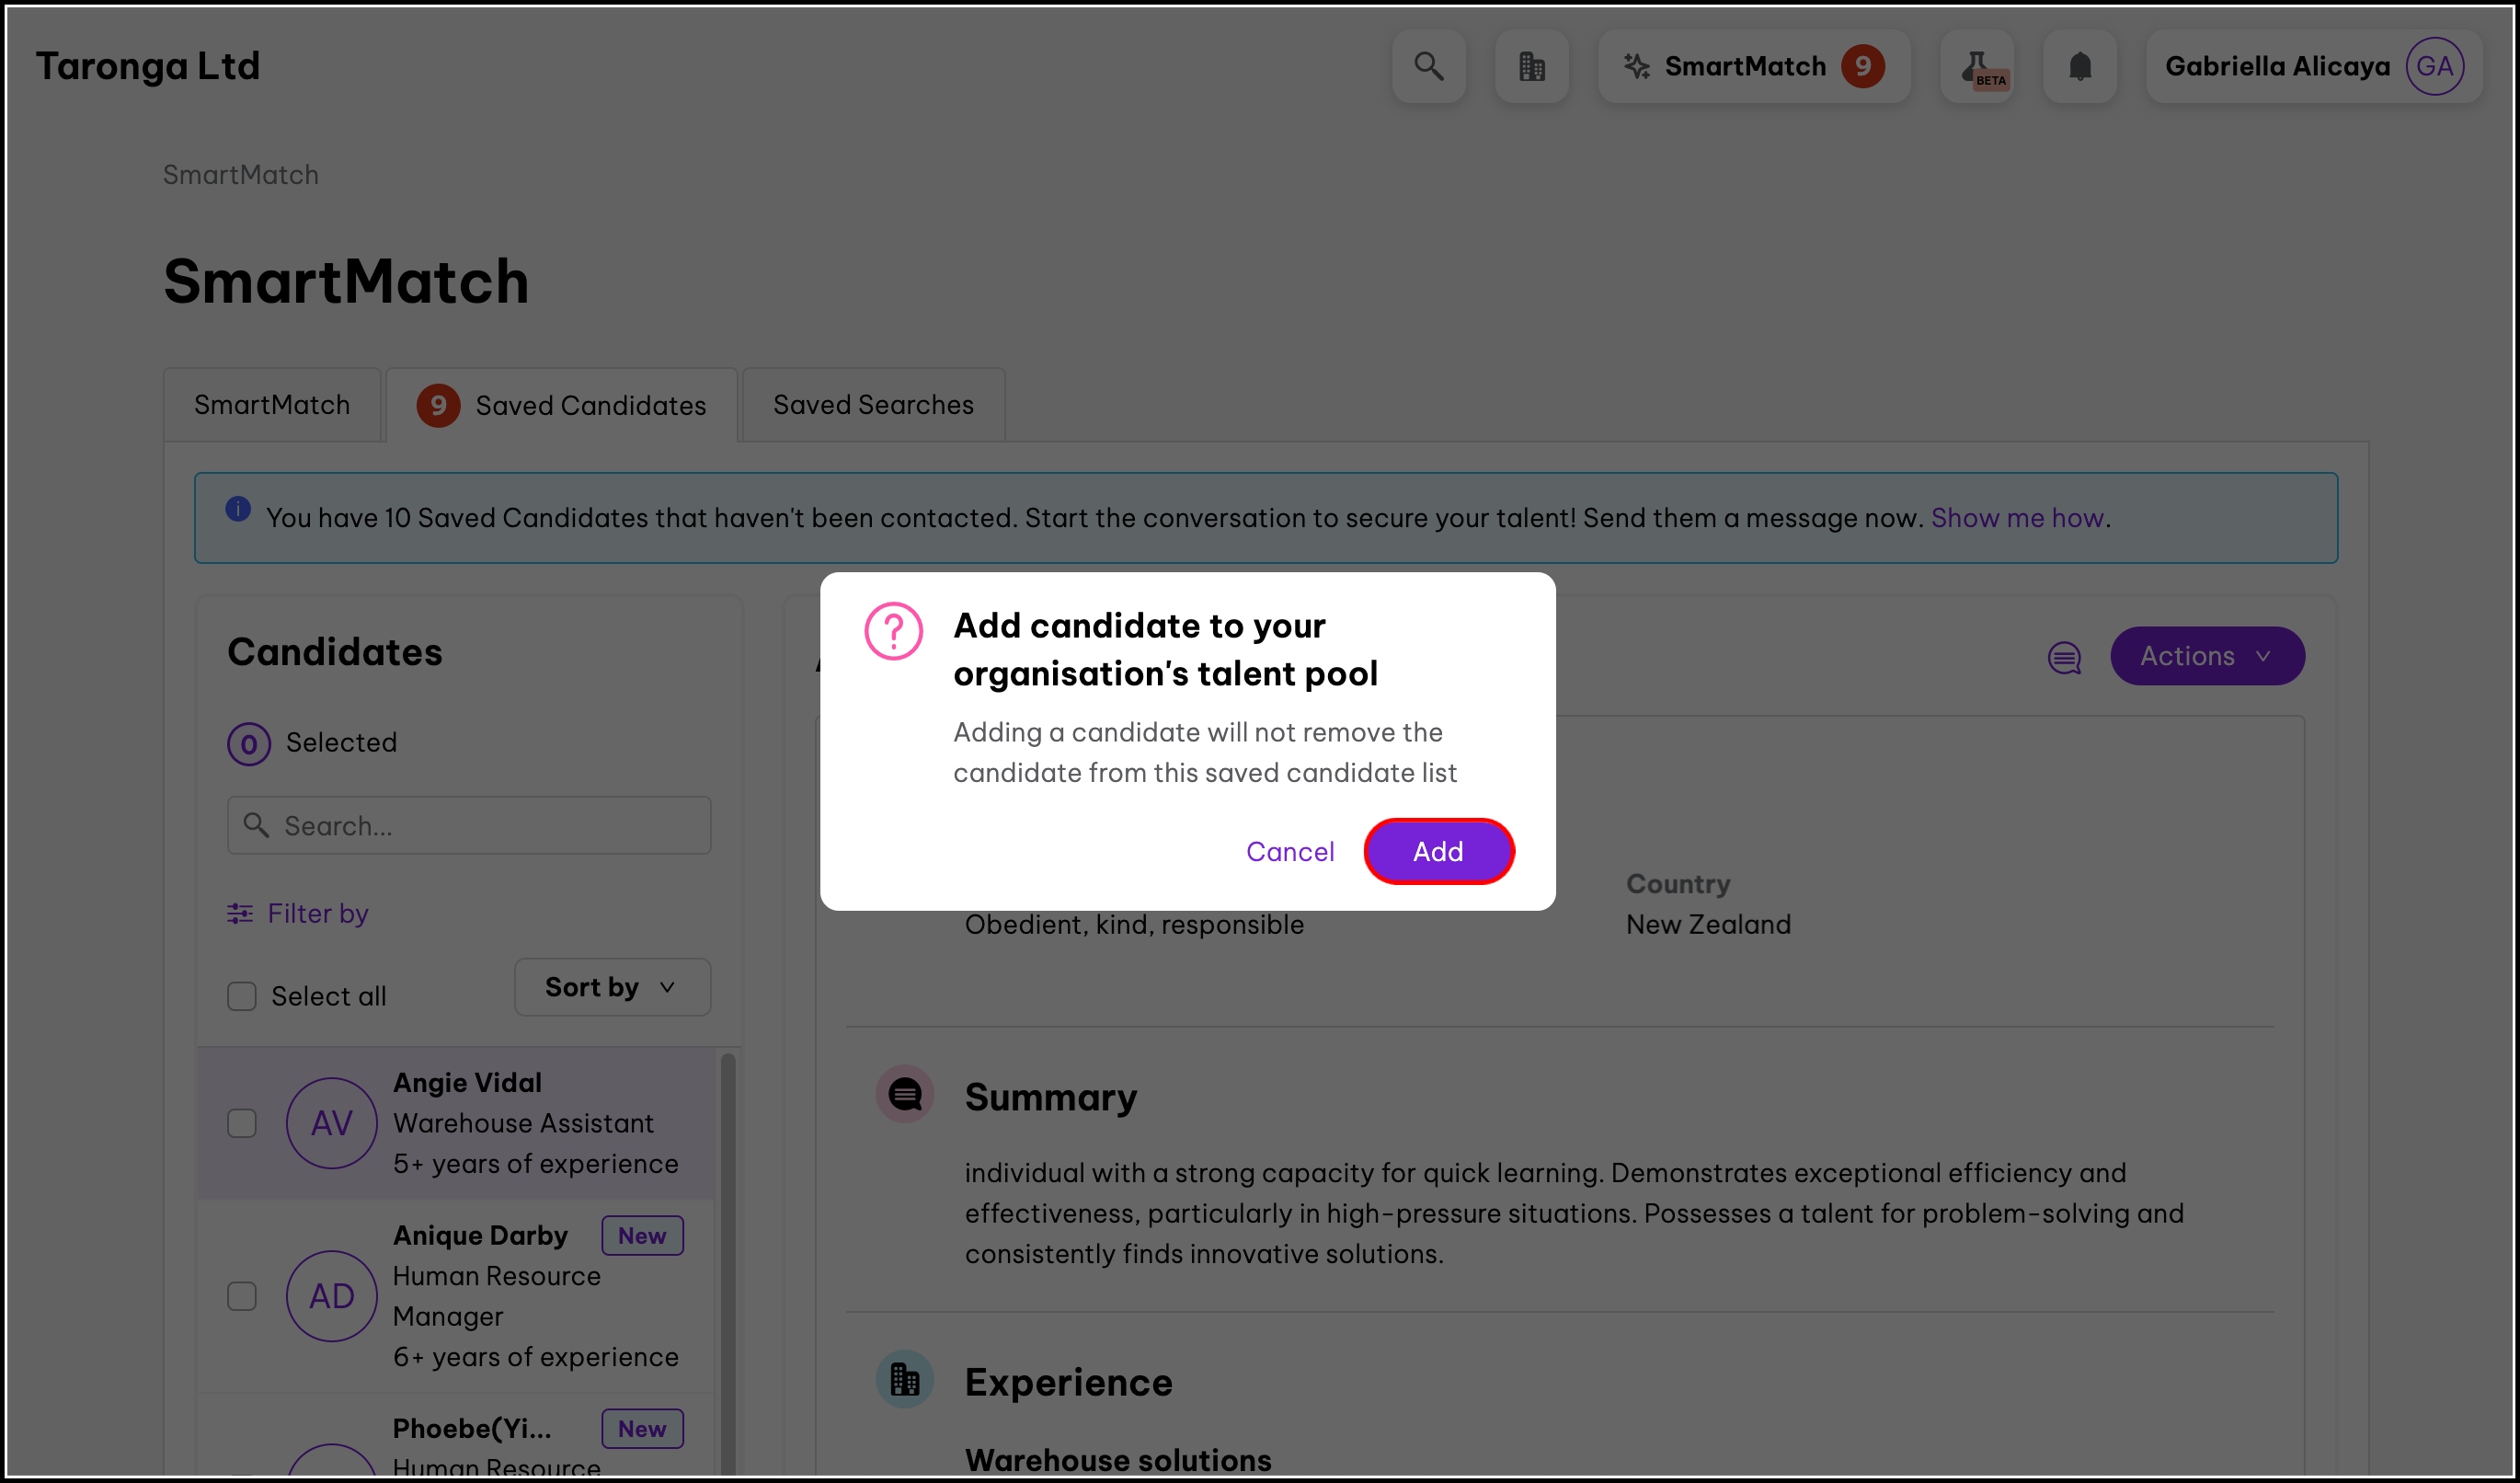The image size is (2520, 1483).
Task: Check the Anique Darby candidate checkbox
Action: (x=242, y=1296)
